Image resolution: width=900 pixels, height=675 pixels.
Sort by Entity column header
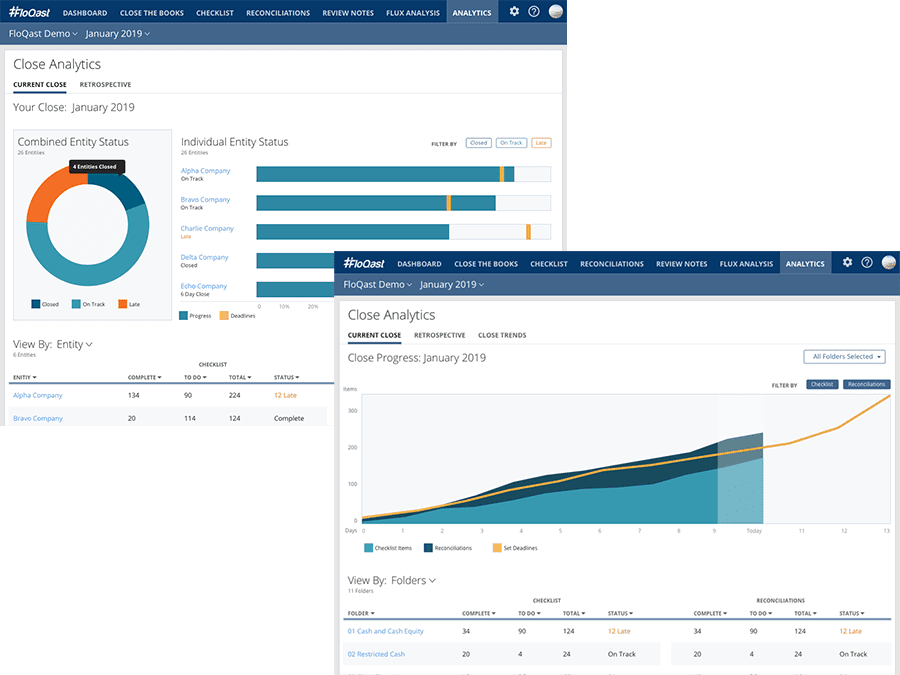coord(25,377)
